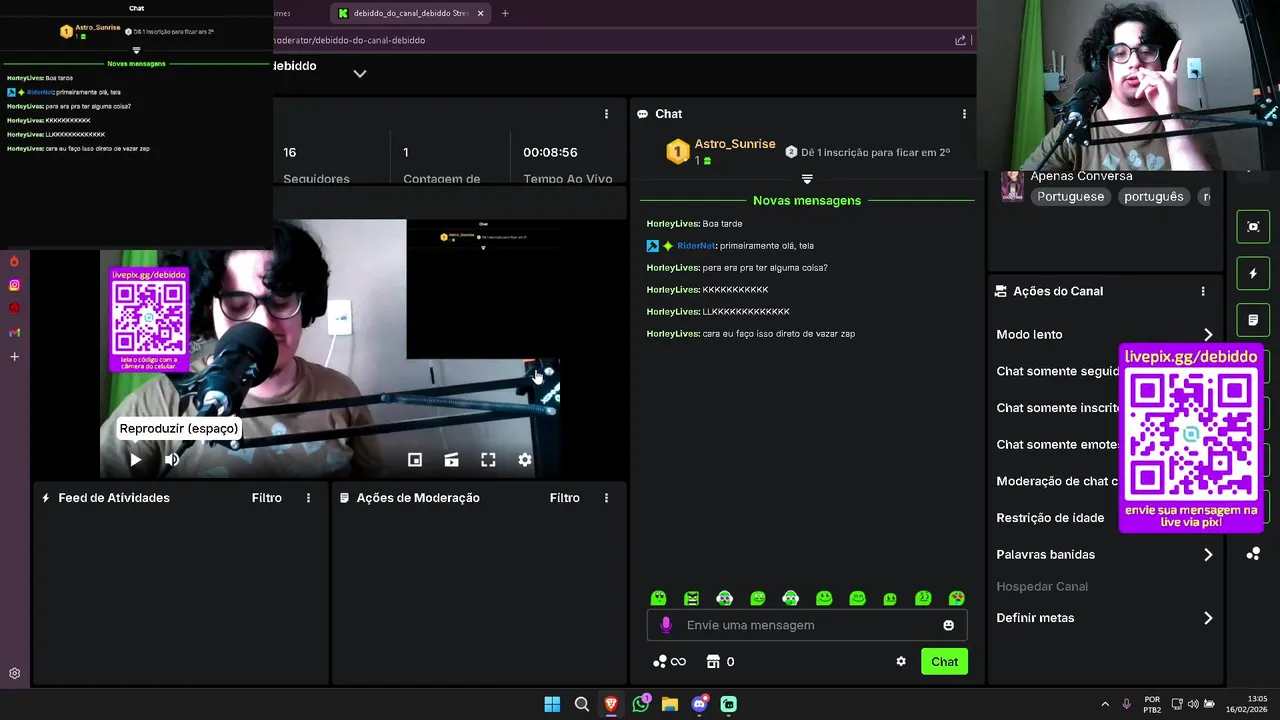Click the Restrição de idade row
Viewport: 1280px width, 720px height.
pyautogui.click(x=1053, y=518)
